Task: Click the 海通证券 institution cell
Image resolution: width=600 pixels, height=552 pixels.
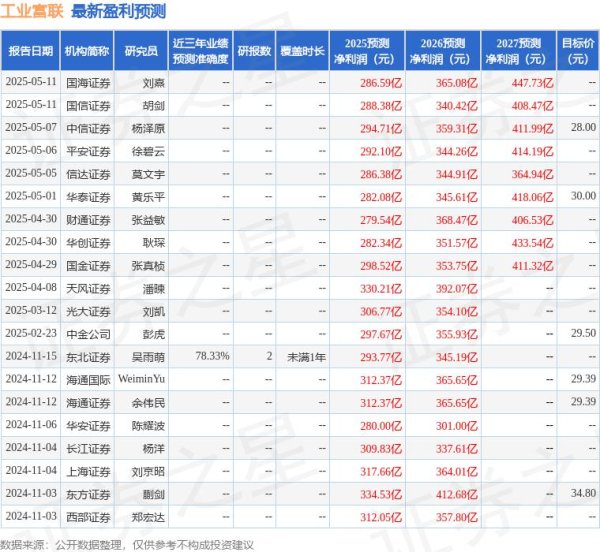Action: click(88, 403)
